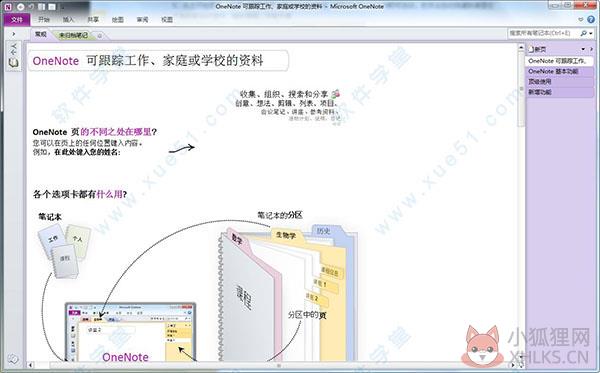Screen dimensions: 600x373
Task: Click the Dock to Desktop icon
Action: click(42, 7)
